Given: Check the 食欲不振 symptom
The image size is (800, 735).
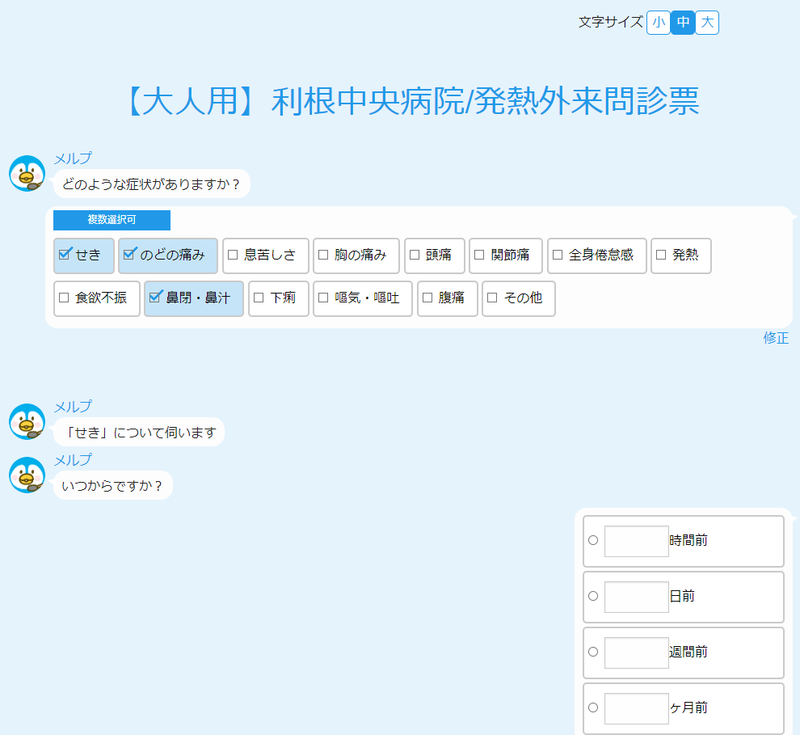Looking at the screenshot, I should coord(96,298).
